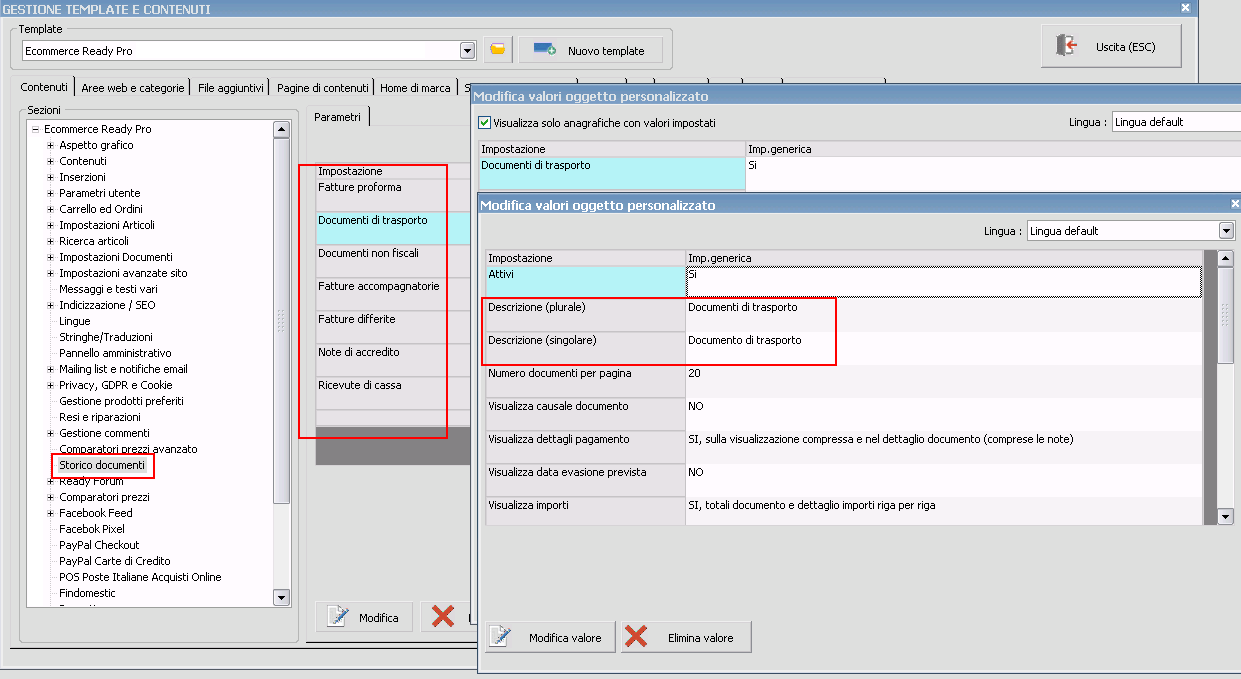Expand the Contenuti tree node

pyautogui.click(x=50, y=161)
